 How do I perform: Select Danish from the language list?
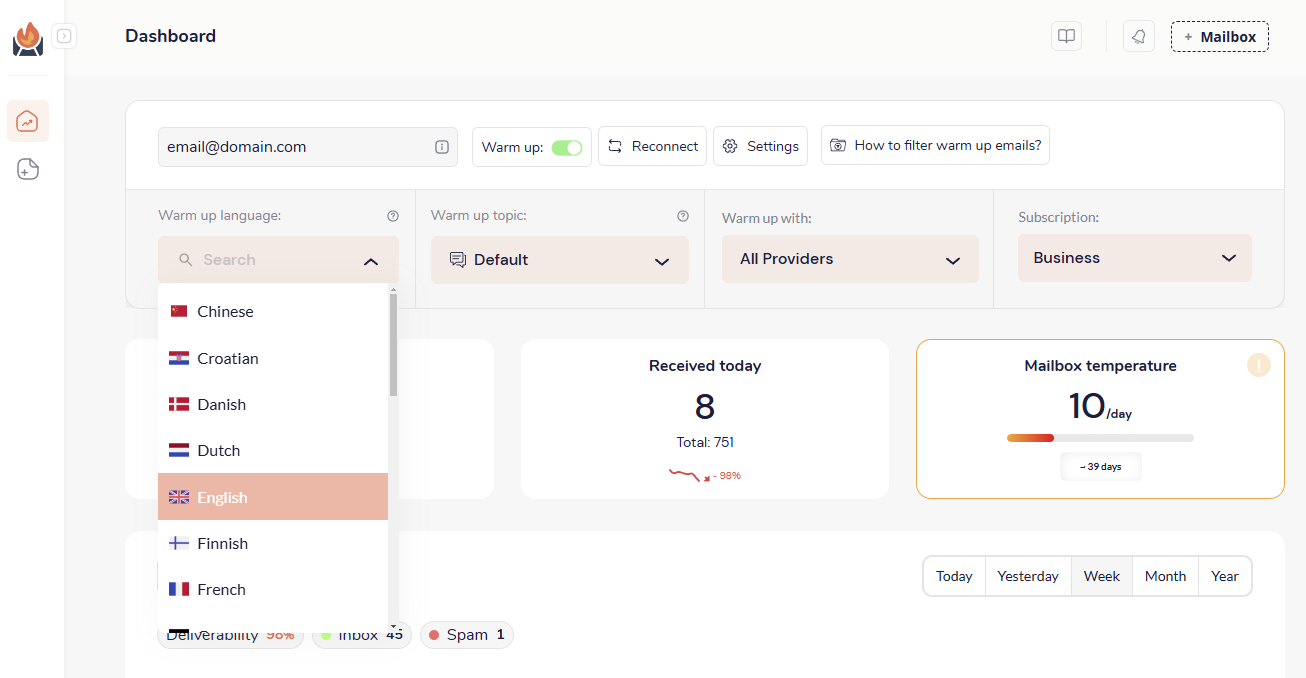(222, 405)
